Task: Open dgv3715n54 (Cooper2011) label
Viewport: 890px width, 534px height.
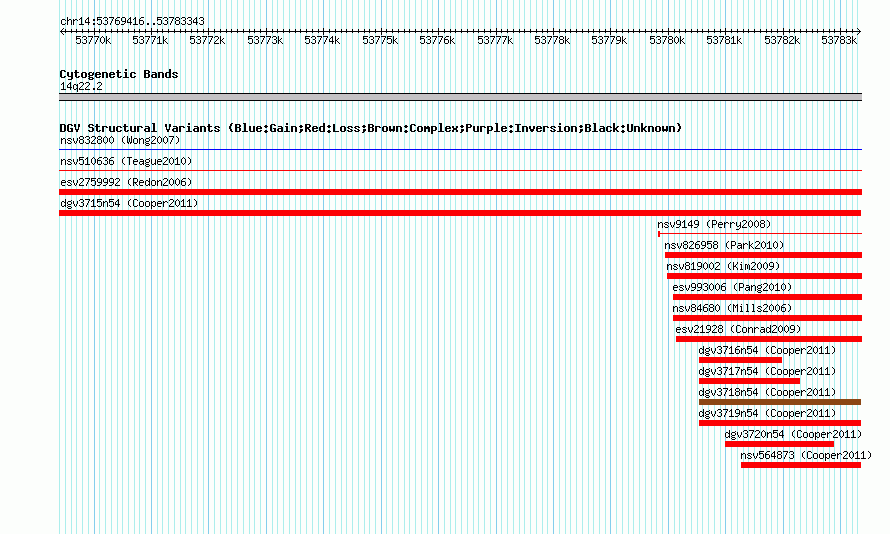Action: (129, 203)
